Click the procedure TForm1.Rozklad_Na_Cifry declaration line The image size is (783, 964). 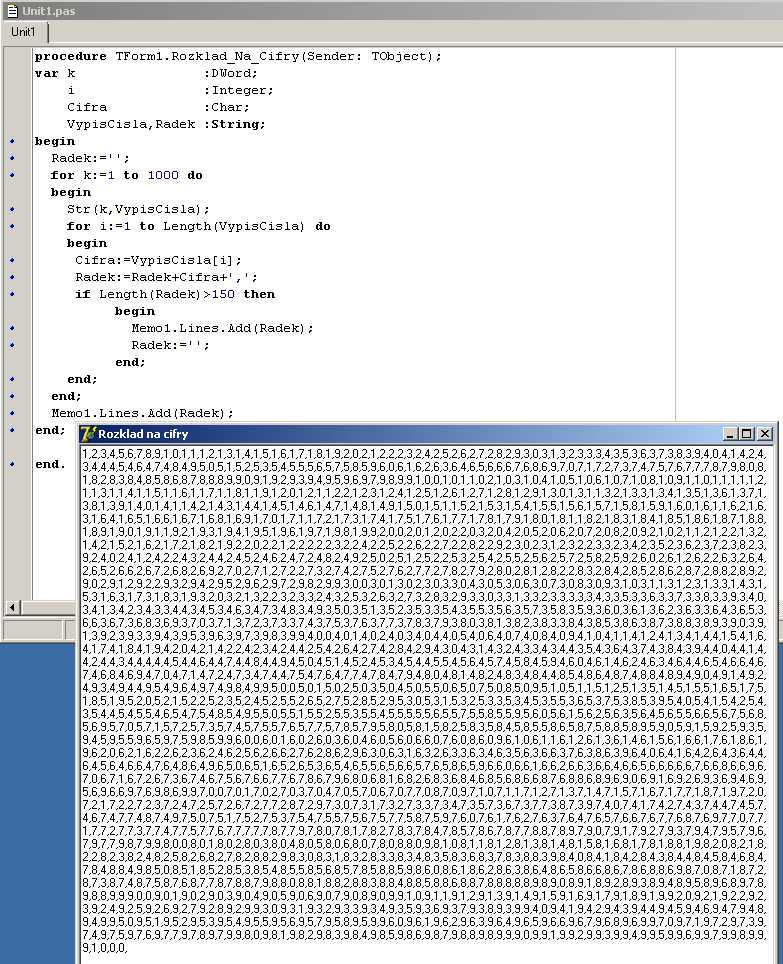coord(238,57)
